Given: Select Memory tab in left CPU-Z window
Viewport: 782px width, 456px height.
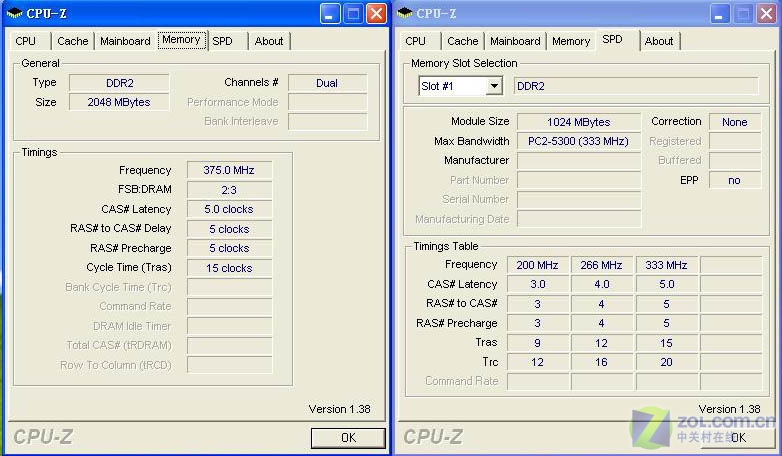Looking at the screenshot, I should (x=182, y=40).
